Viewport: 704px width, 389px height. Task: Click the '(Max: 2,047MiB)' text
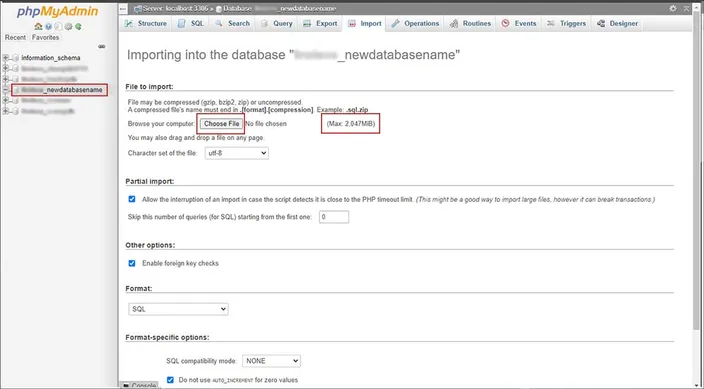[x=351, y=124]
